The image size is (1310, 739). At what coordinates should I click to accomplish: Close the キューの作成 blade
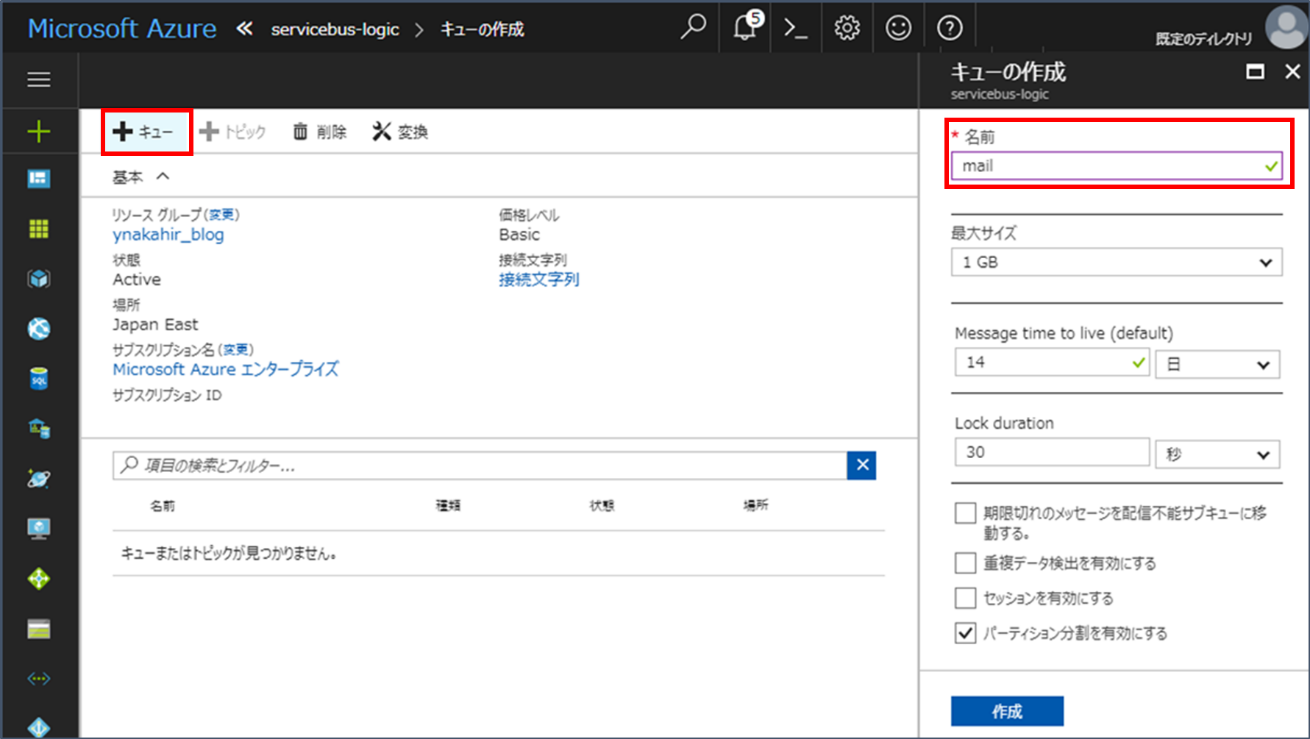coord(1292,72)
